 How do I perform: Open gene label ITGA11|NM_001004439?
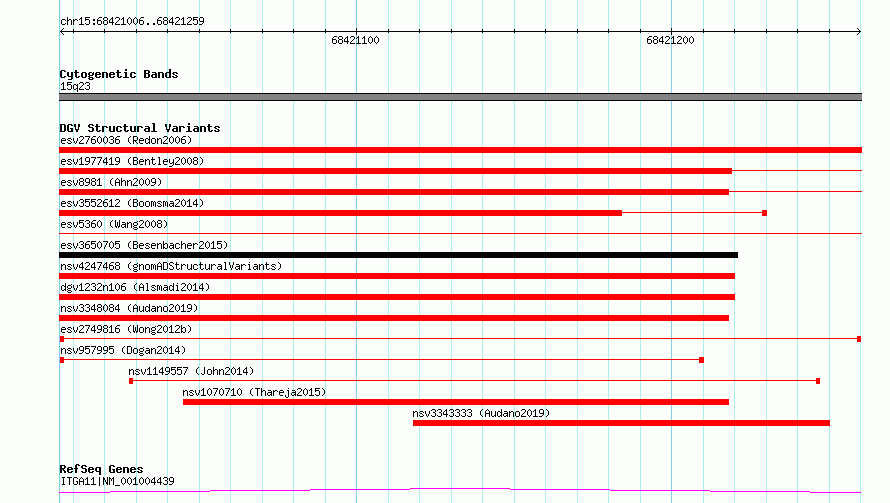(x=117, y=481)
